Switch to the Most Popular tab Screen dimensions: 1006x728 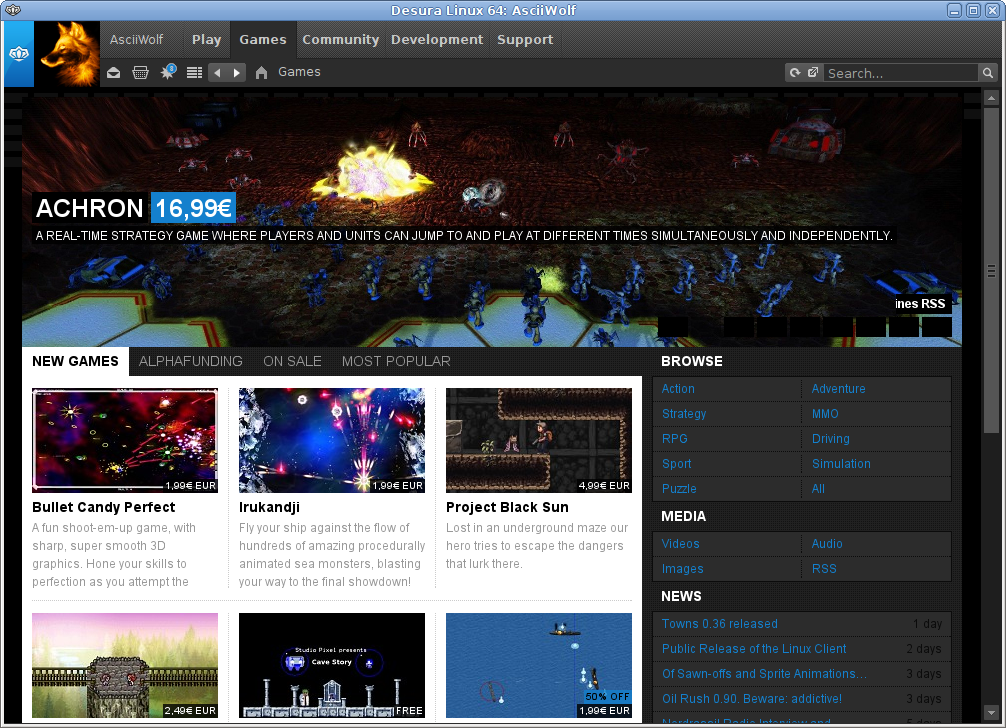396,361
